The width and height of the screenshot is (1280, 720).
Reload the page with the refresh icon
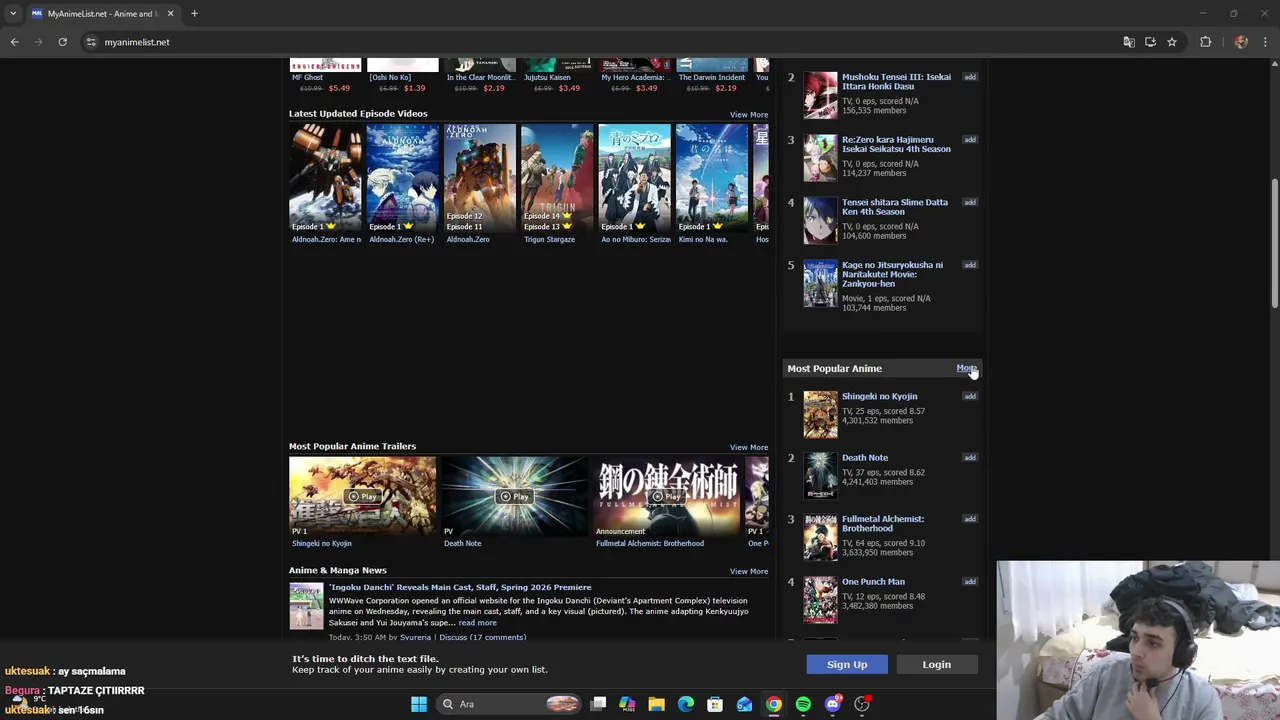[62, 42]
